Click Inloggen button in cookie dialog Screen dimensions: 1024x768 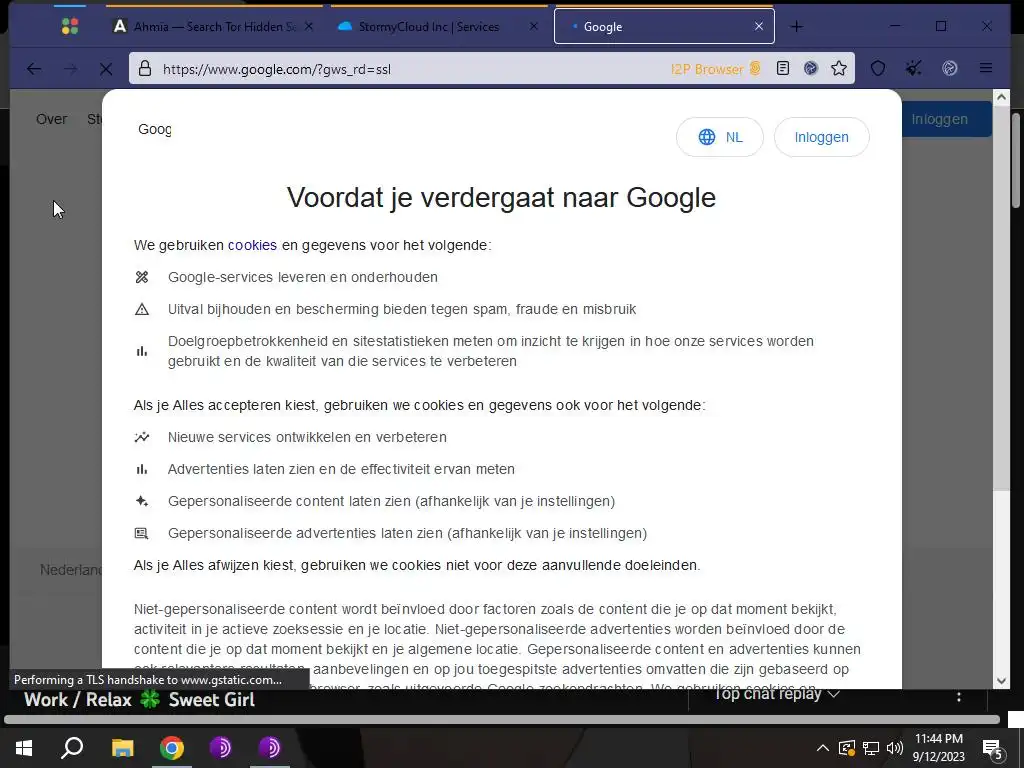[x=822, y=137]
